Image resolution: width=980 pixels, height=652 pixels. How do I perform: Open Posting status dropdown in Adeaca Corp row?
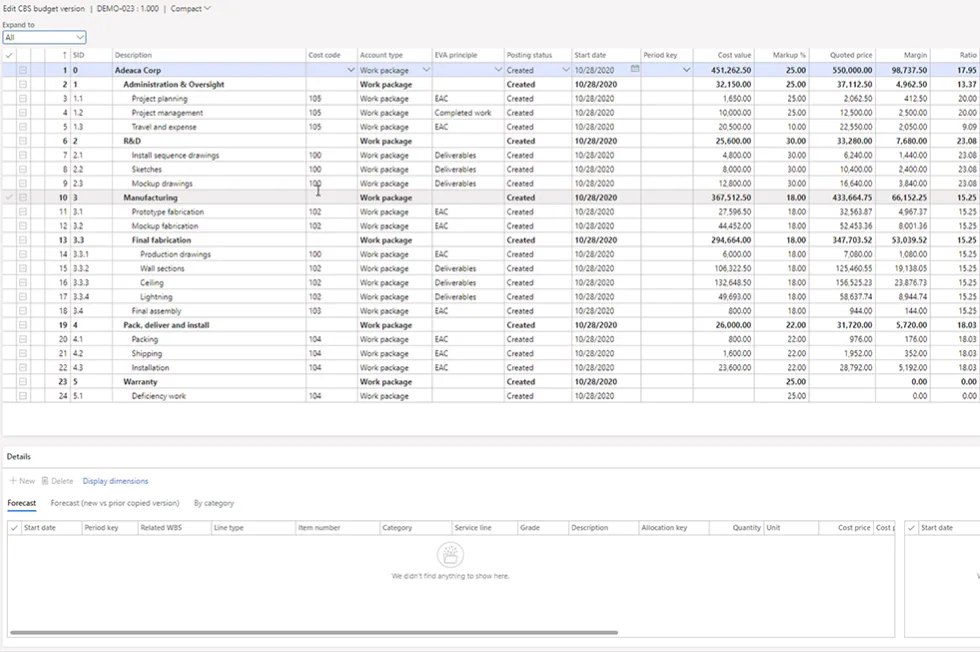coord(566,70)
